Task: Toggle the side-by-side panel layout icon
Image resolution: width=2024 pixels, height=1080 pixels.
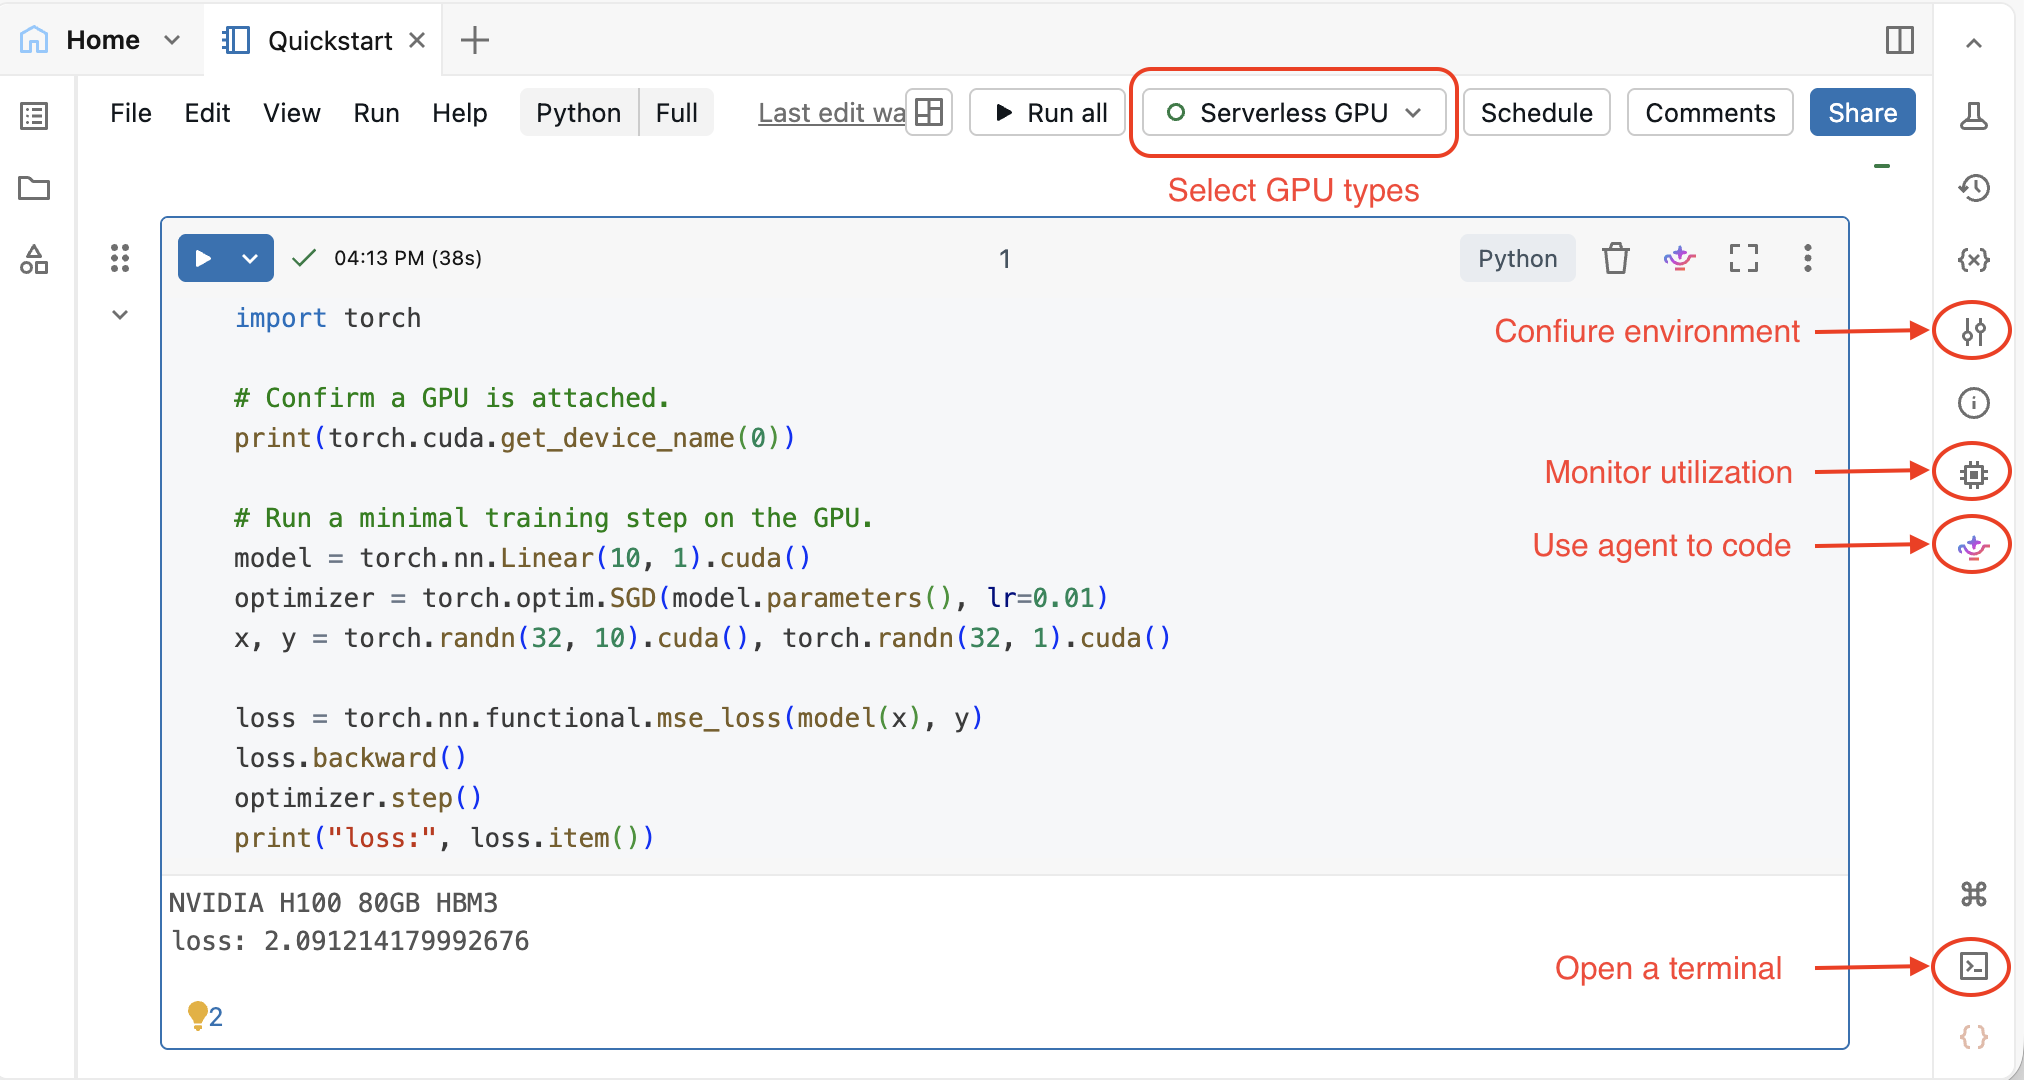Action: pos(1899,40)
